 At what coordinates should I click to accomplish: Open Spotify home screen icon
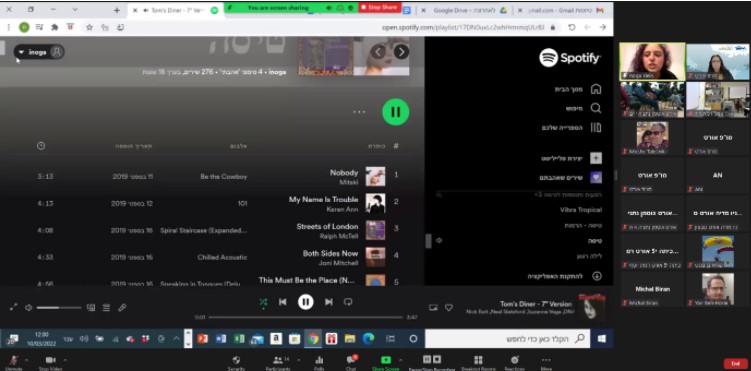pos(596,89)
